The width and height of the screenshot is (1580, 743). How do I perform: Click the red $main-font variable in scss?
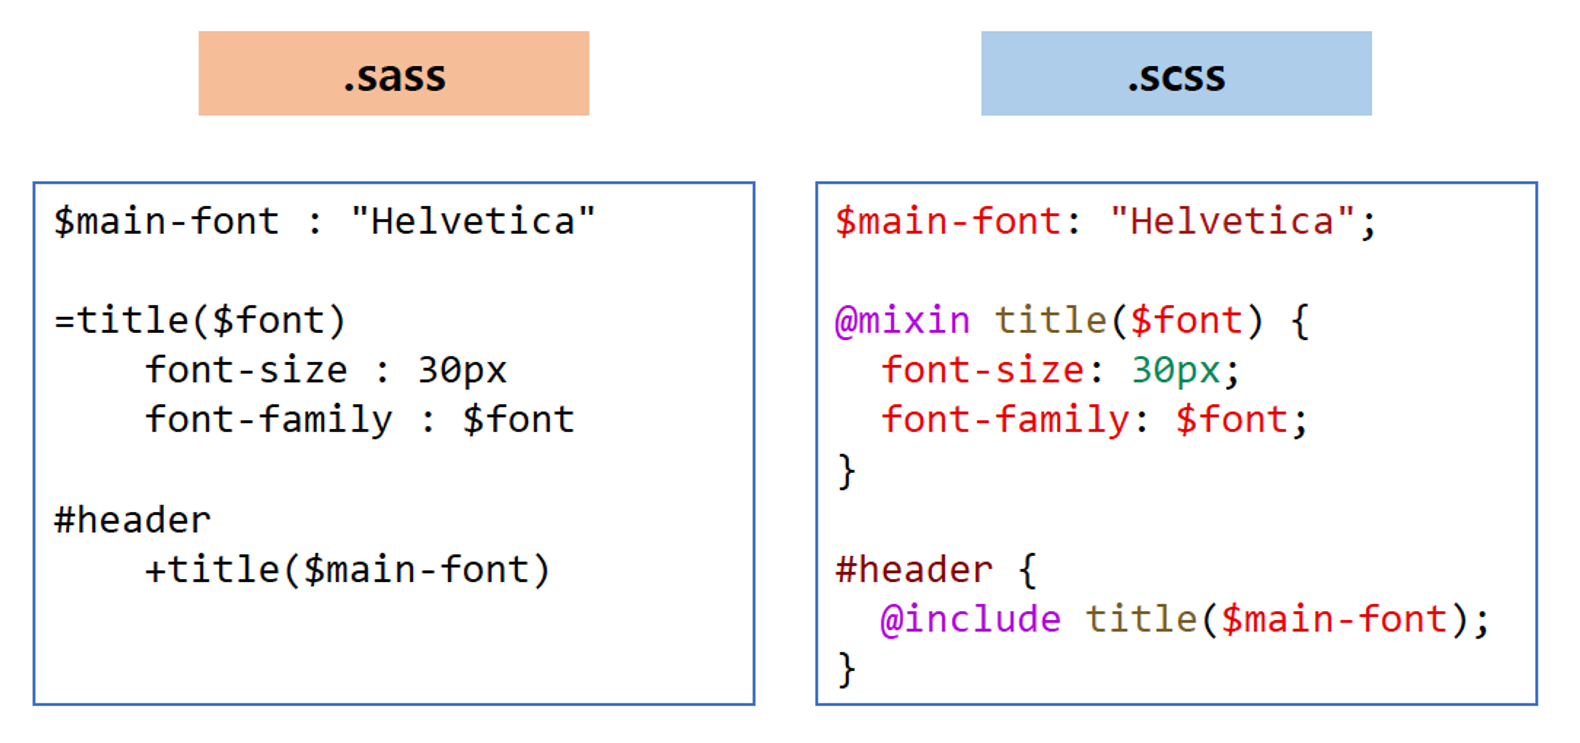tap(948, 221)
